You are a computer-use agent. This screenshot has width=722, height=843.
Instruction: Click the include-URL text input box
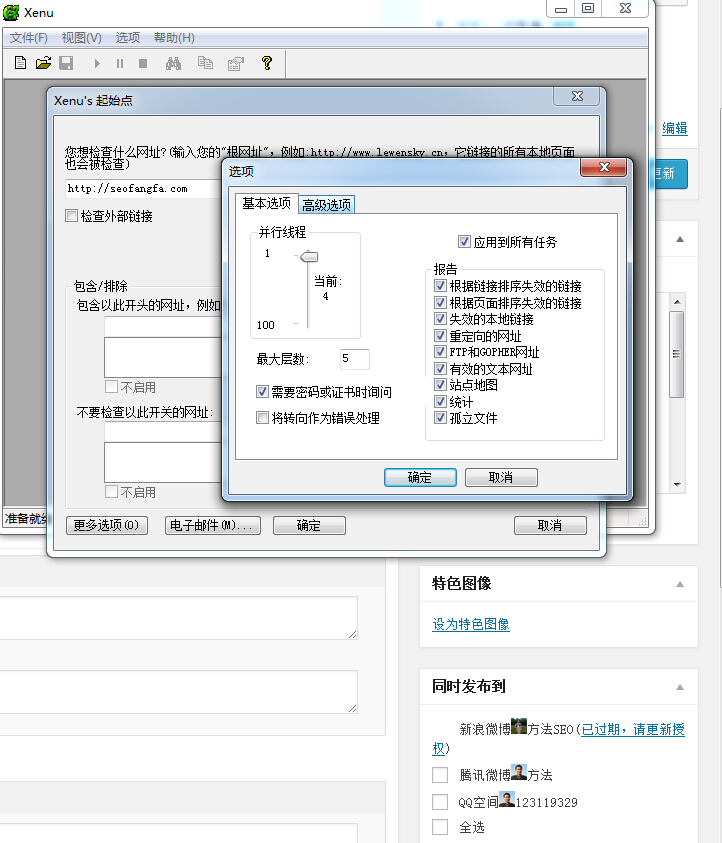click(163, 326)
